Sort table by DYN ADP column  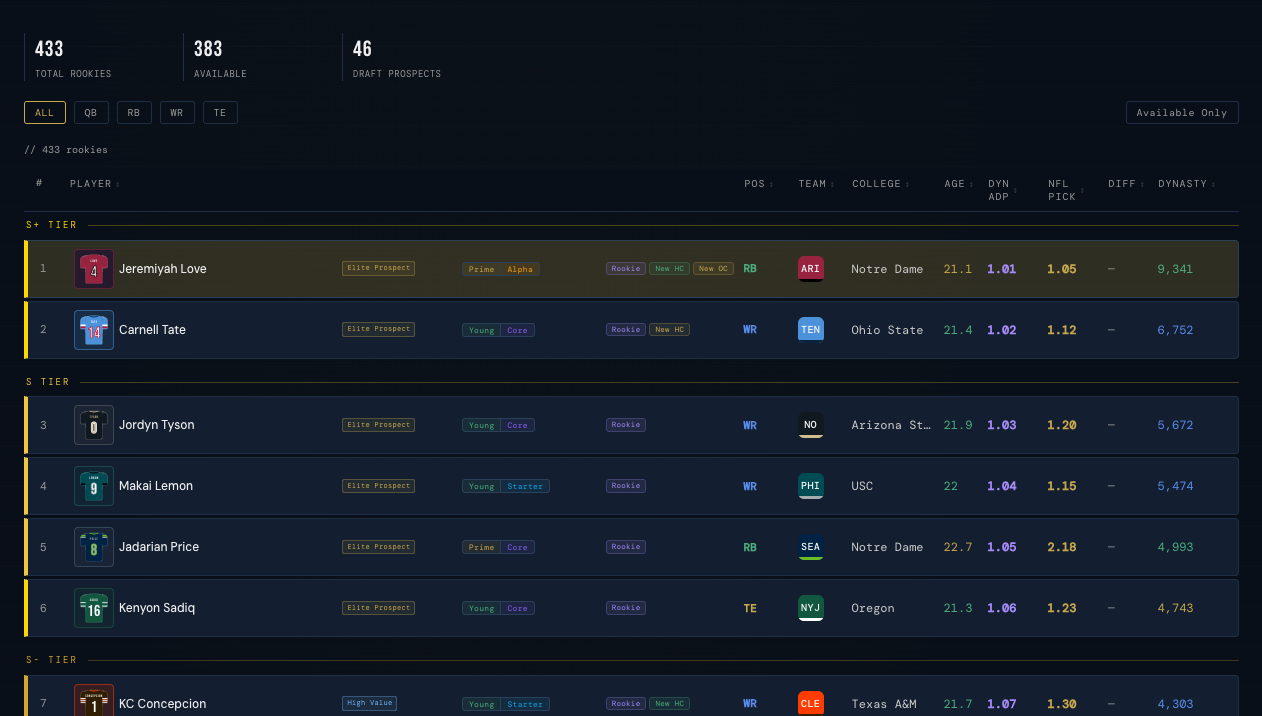point(1001,190)
